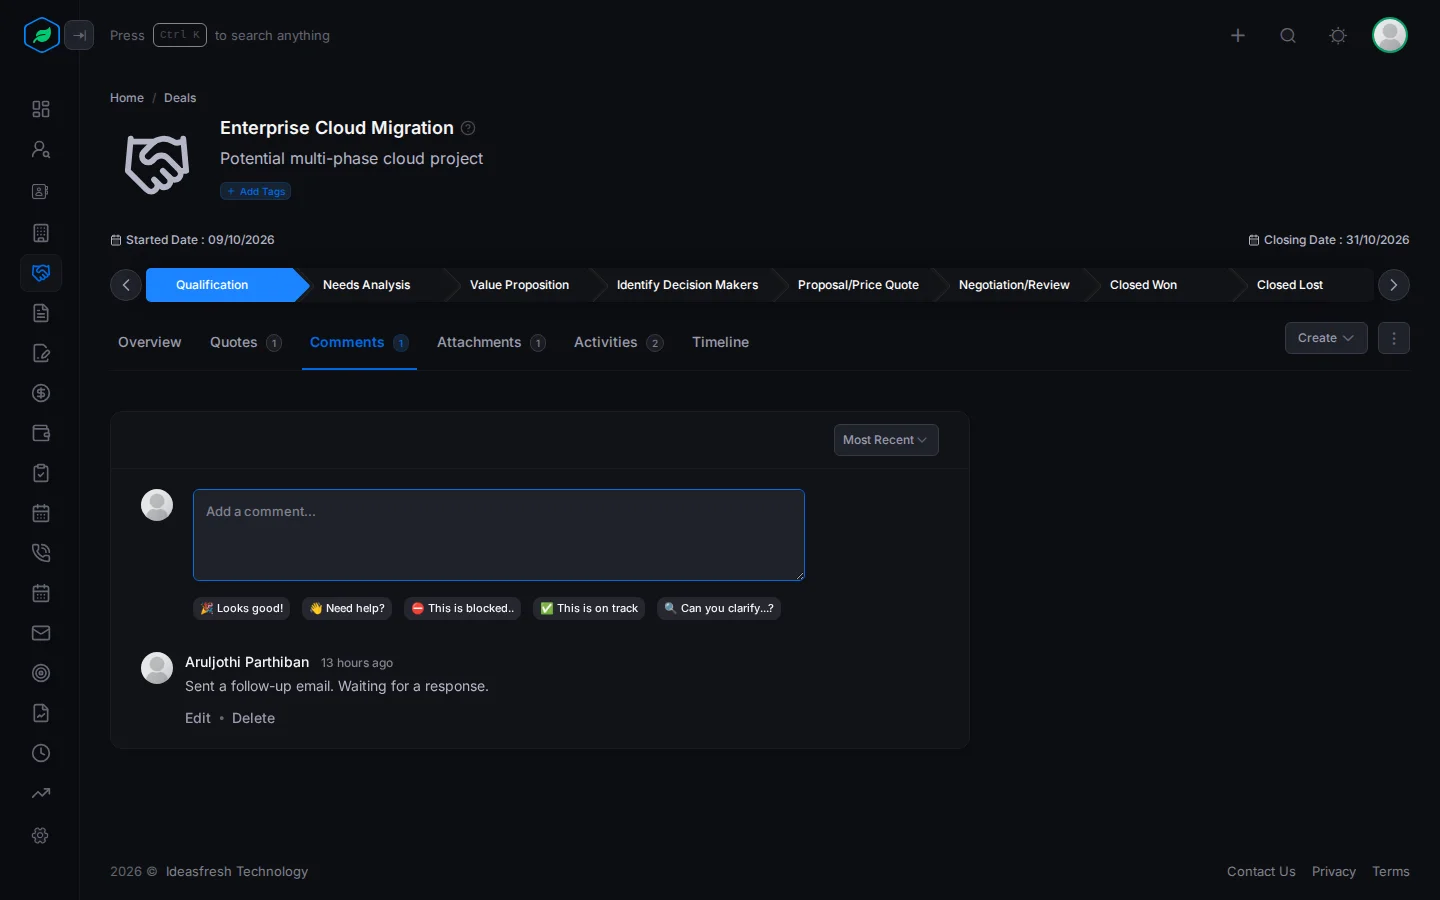This screenshot has height=900, width=1440.
Task: Open the dashboard grid icon in sidebar
Action: coord(41,109)
